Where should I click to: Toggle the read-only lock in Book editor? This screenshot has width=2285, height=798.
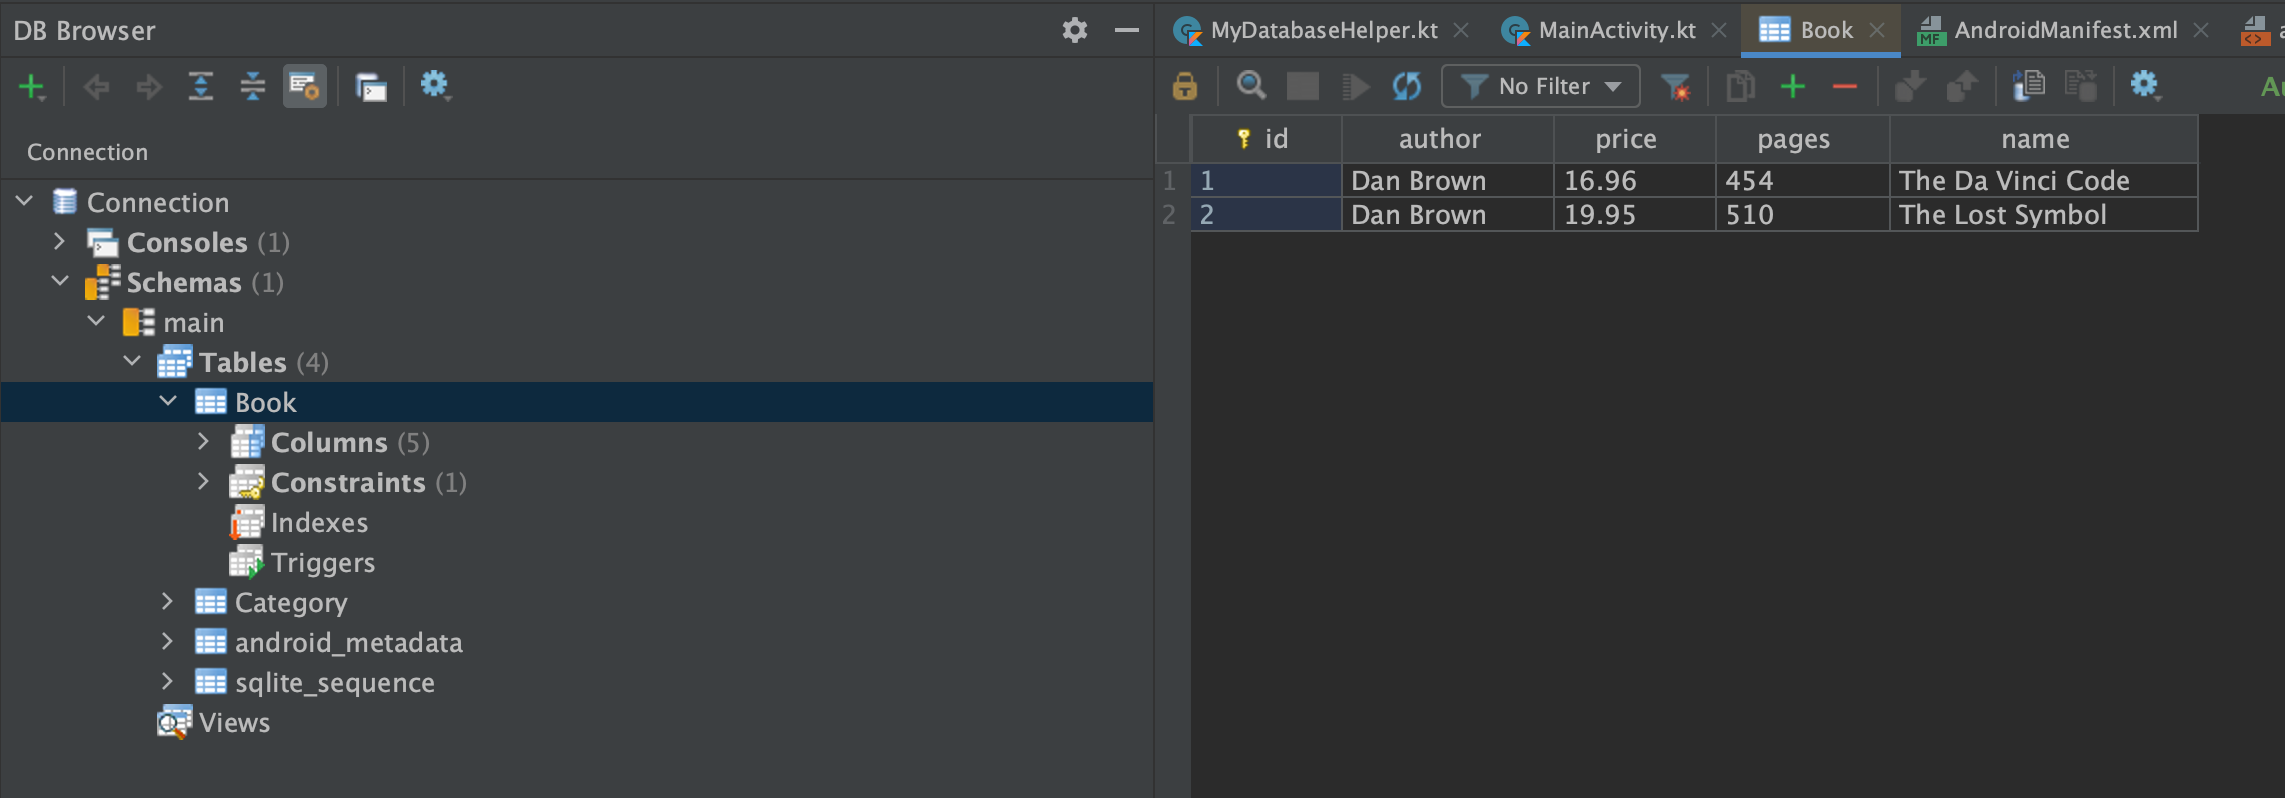pos(1185,86)
